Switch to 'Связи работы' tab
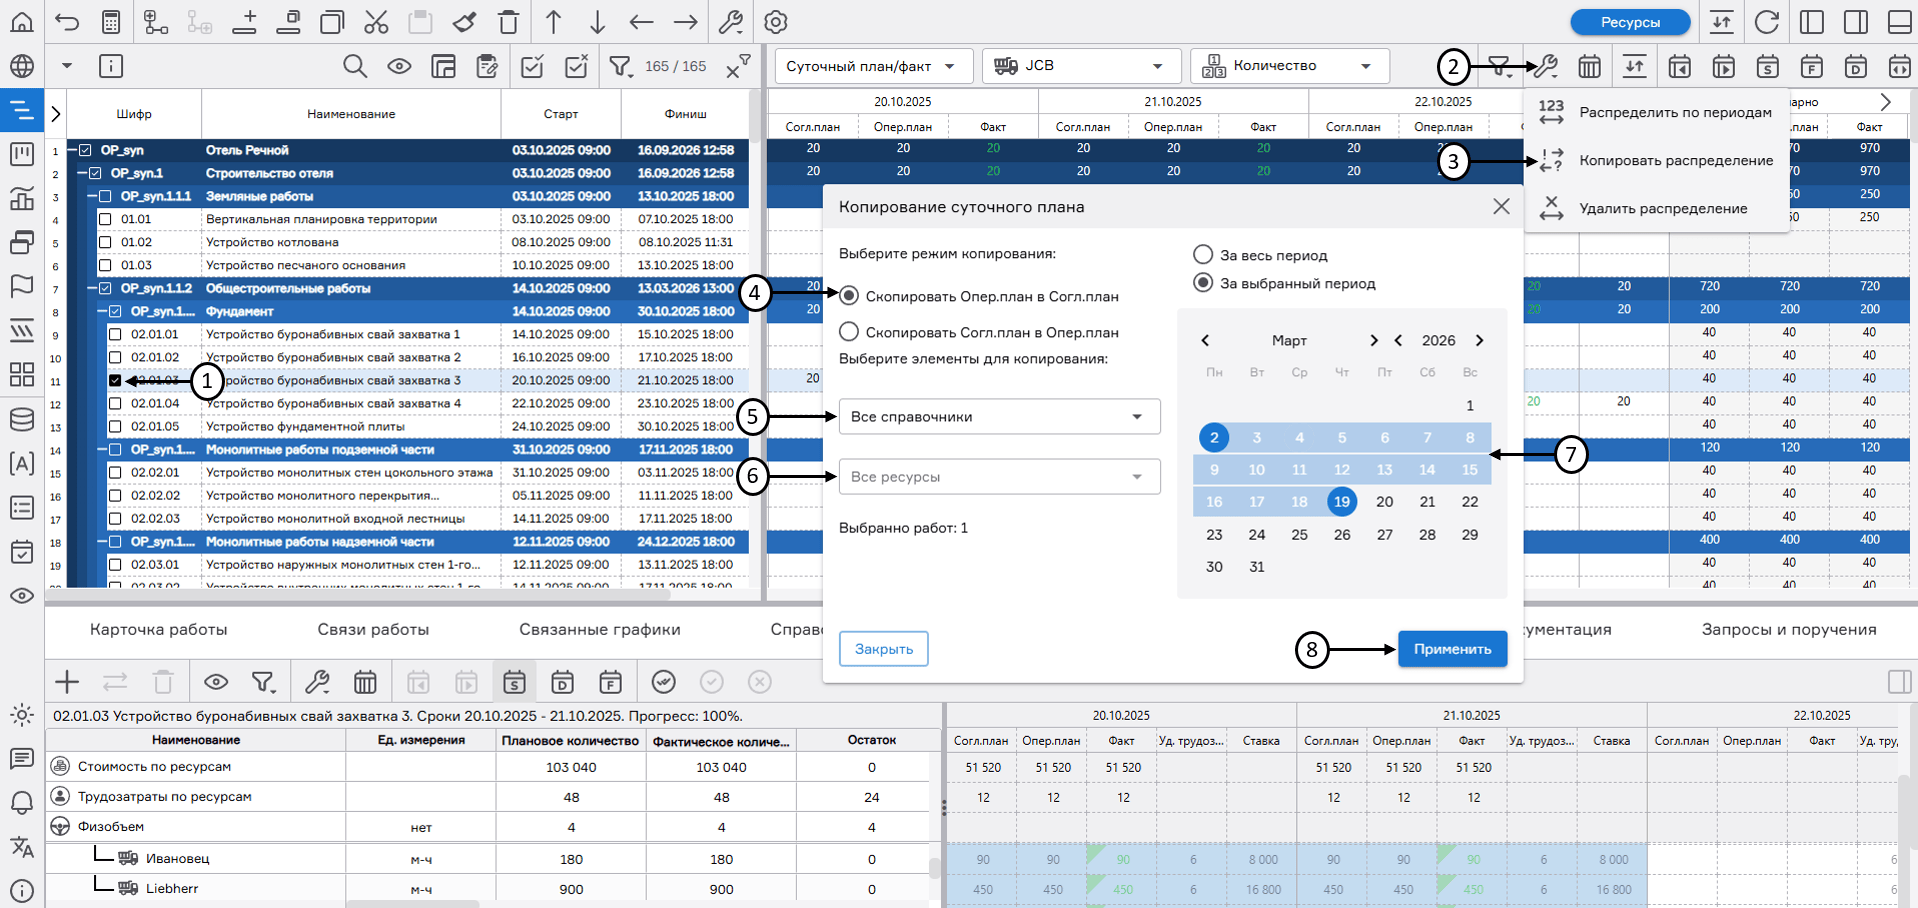The image size is (1918, 908). coord(373,629)
